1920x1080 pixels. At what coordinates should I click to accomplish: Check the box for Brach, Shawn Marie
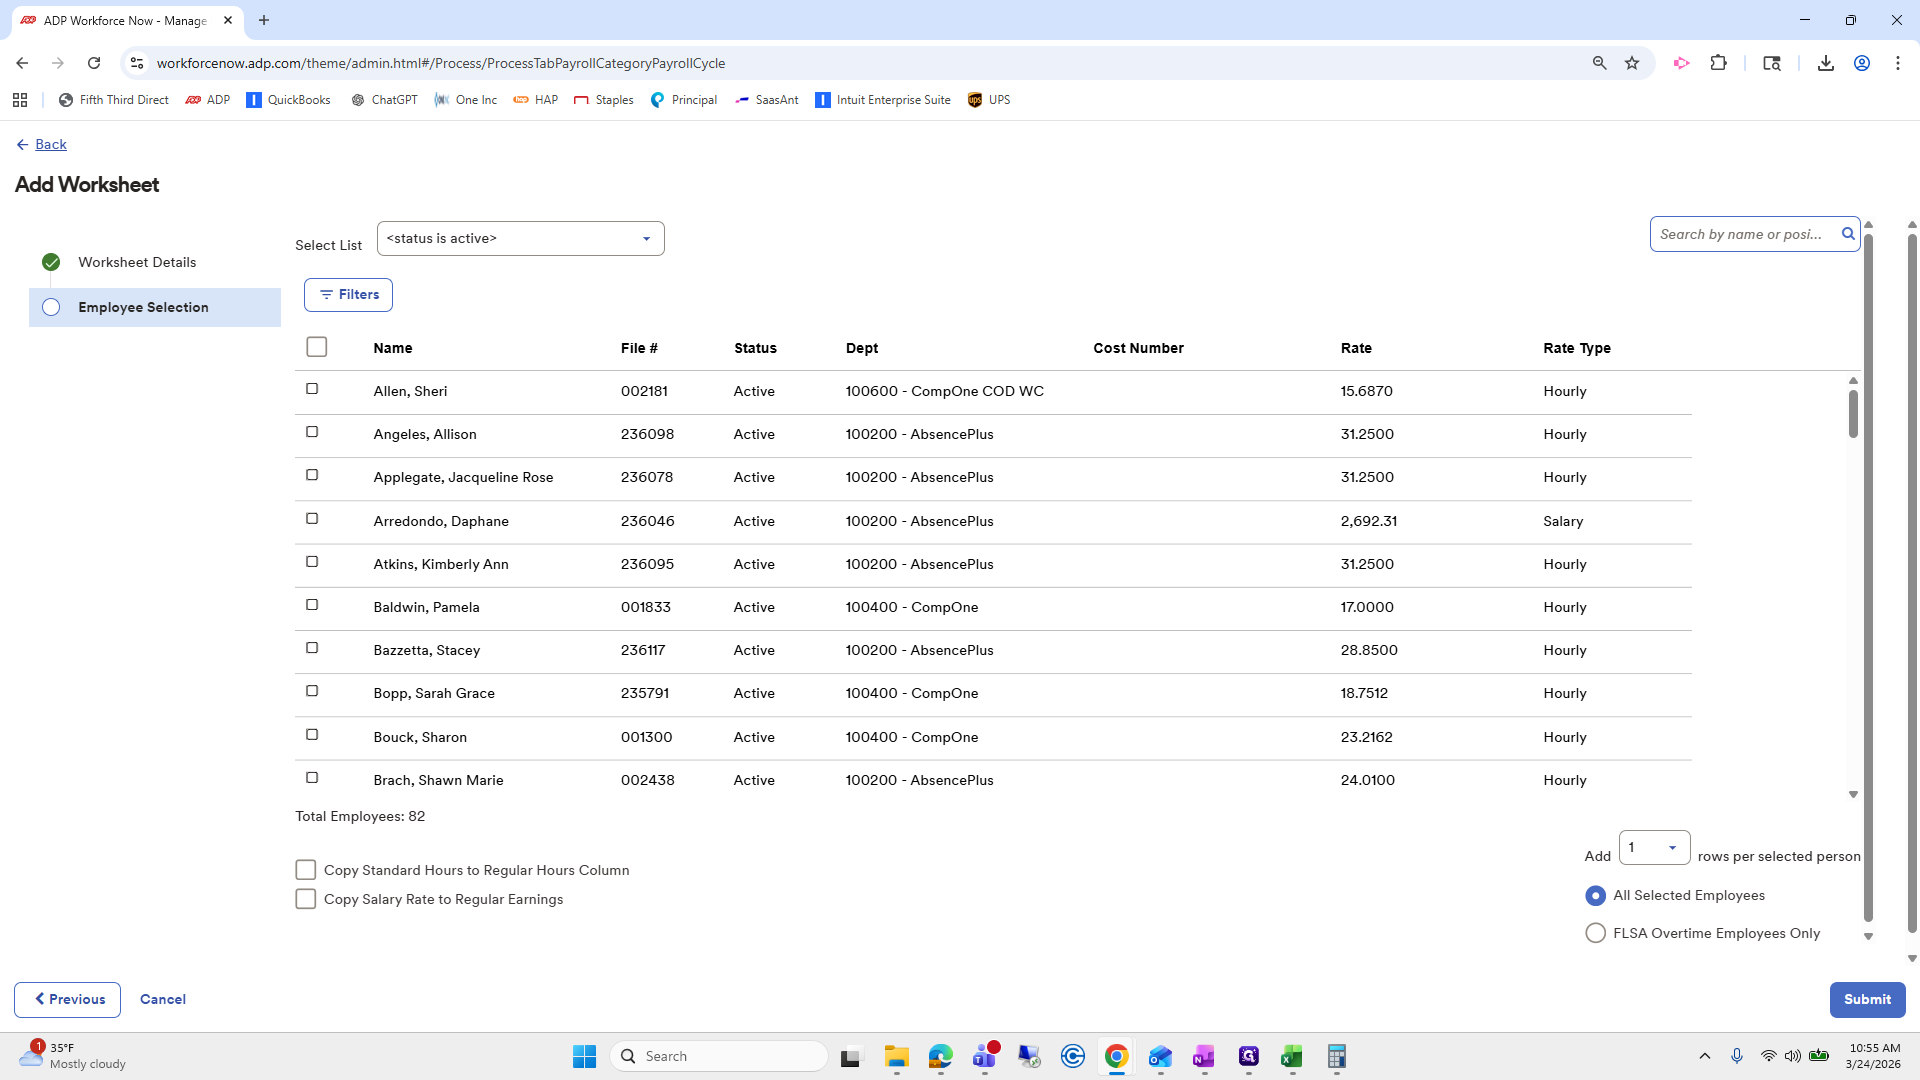click(x=312, y=778)
